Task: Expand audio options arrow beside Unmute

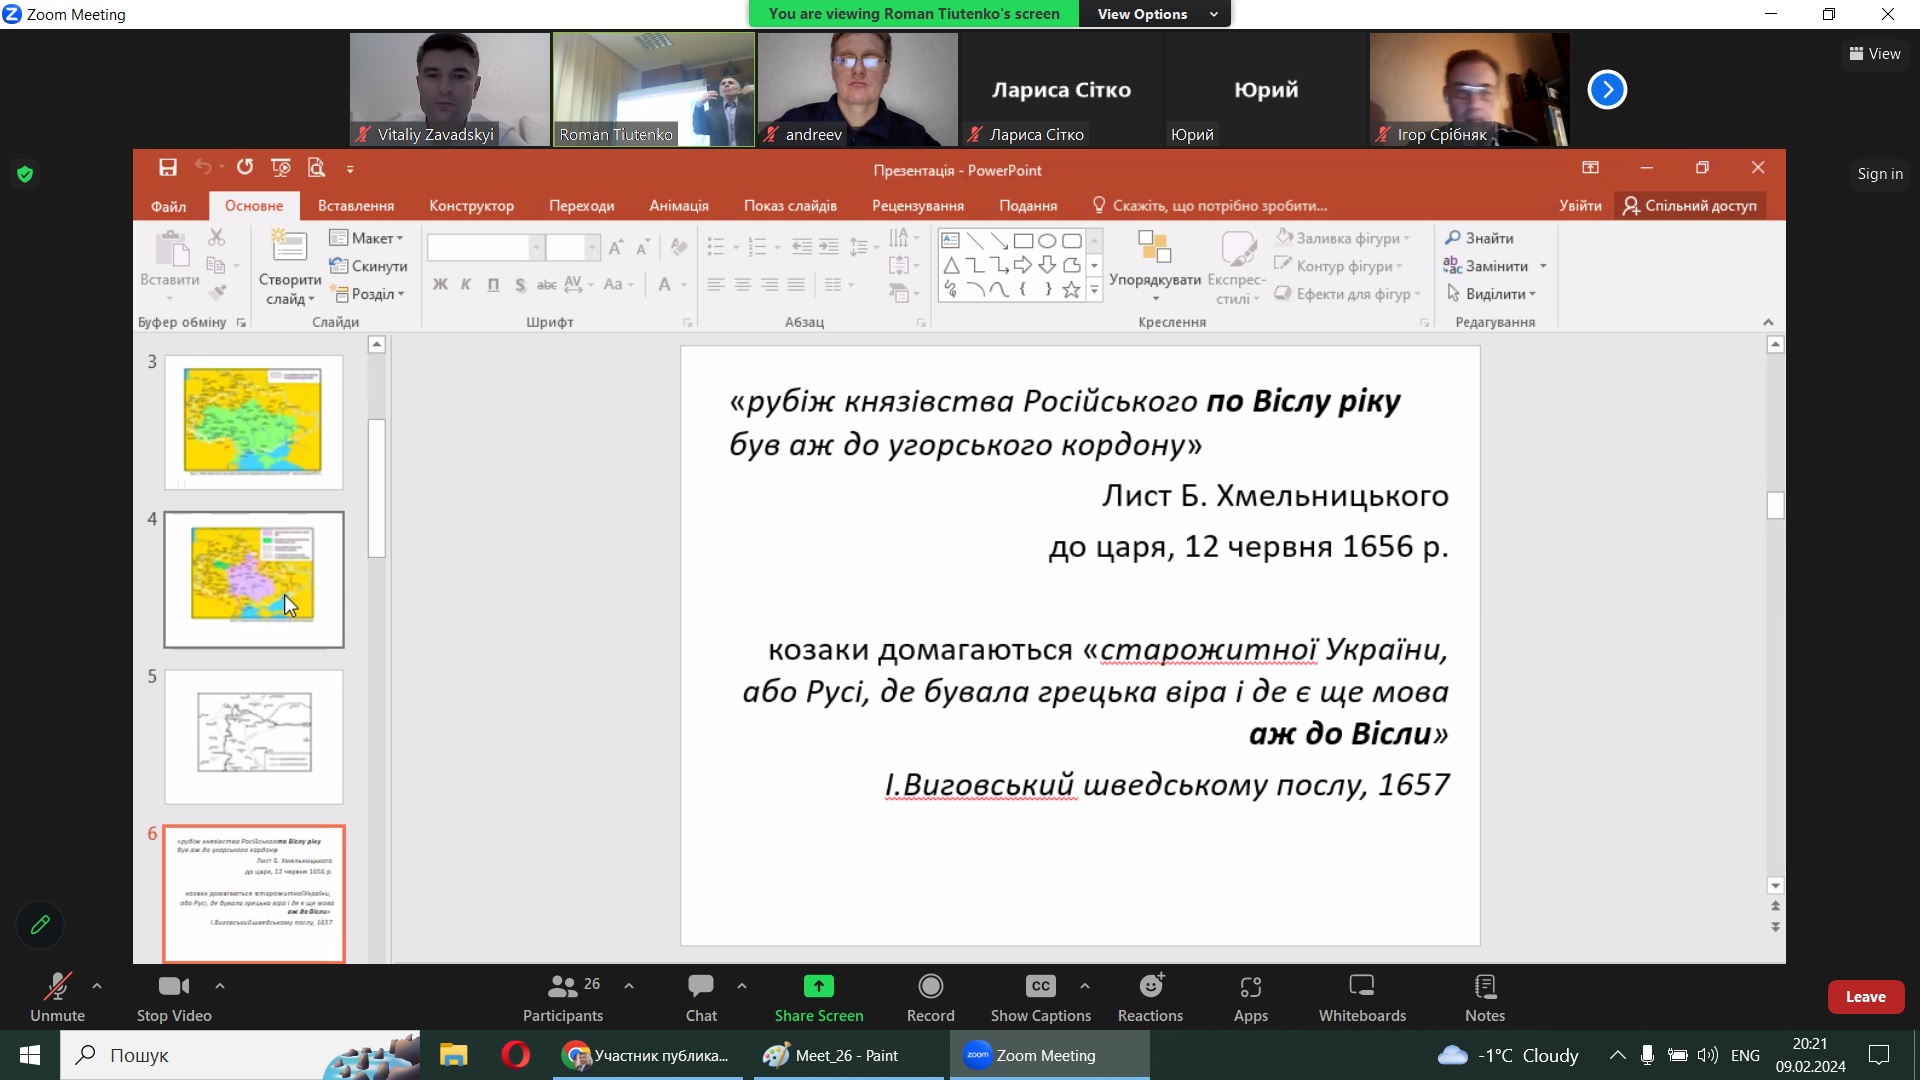Action: coord(97,986)
